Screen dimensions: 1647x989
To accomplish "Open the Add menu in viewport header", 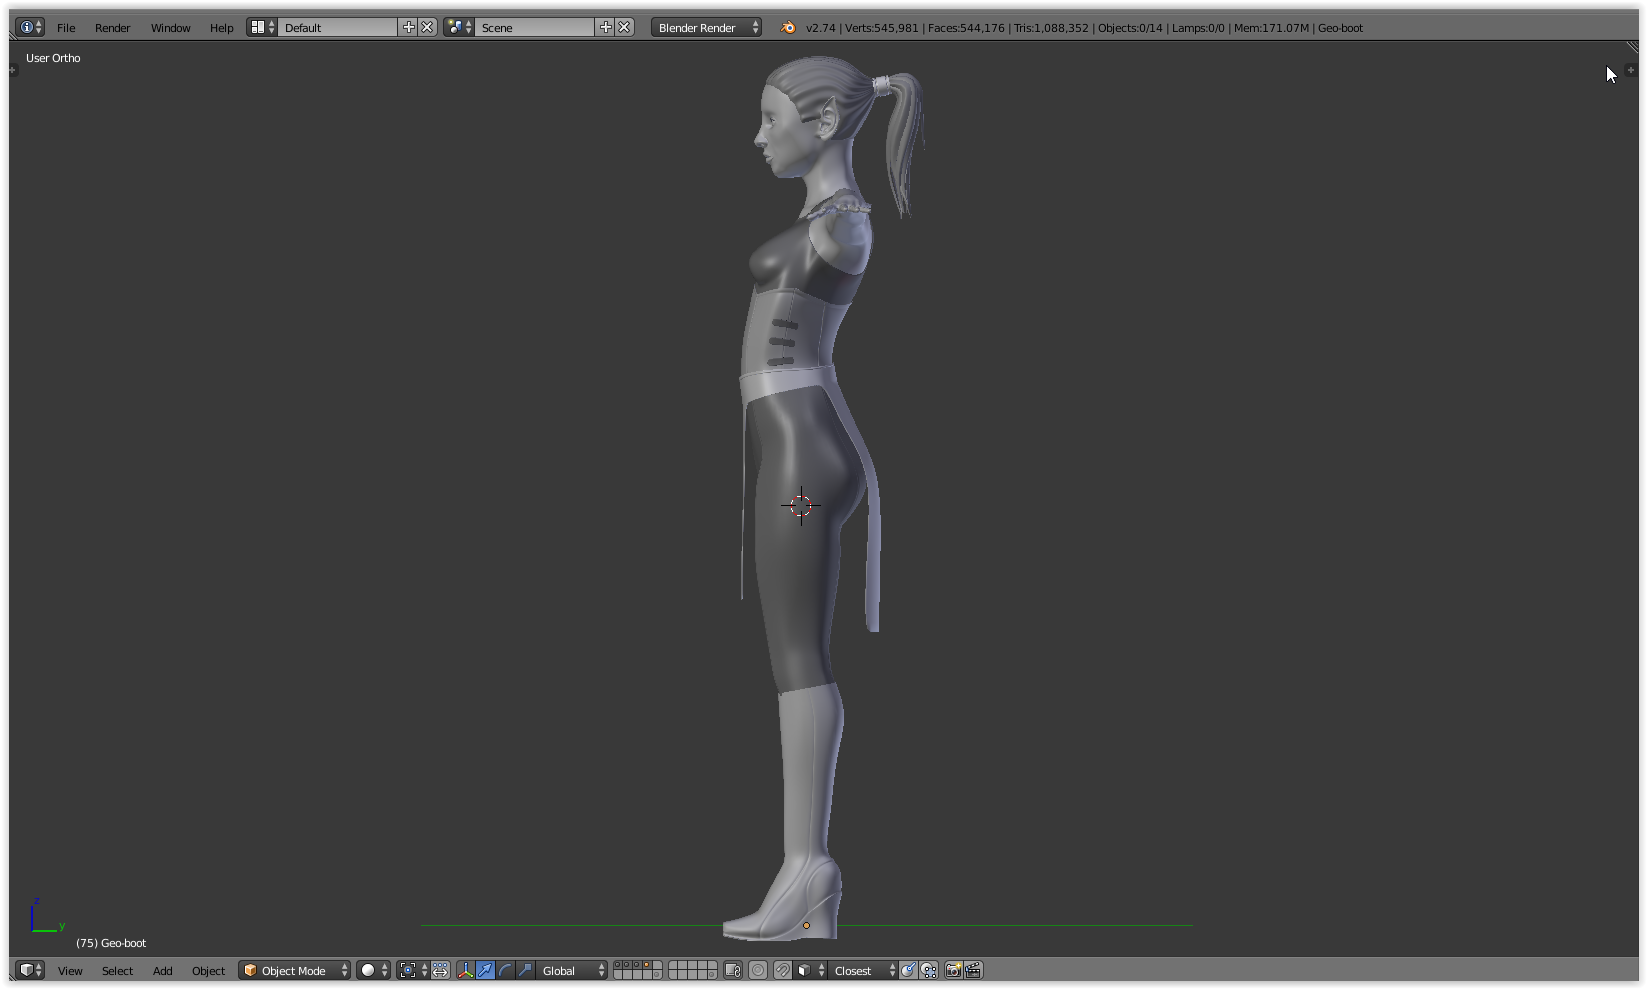I will point(162,970).
